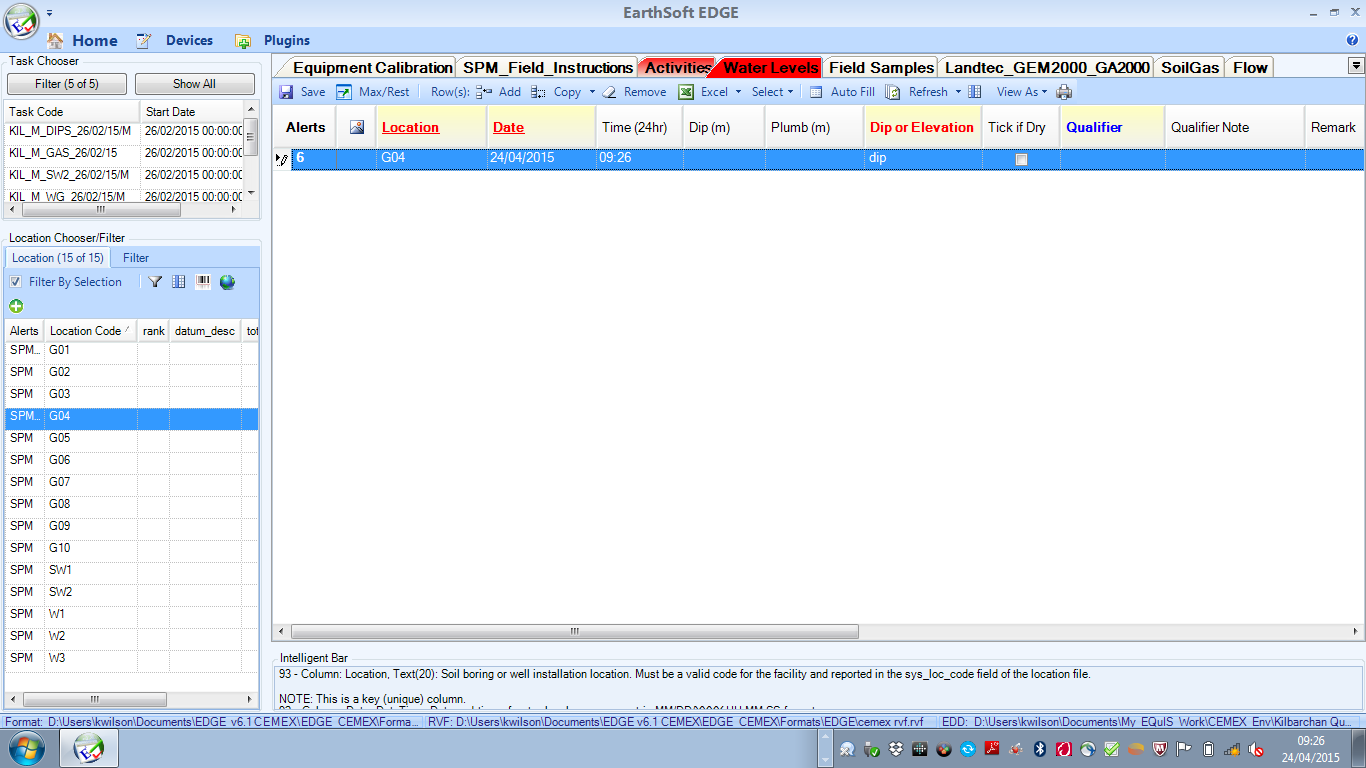Open the globe map icon in Location Chooser
The height and width of the screenshot is (768, 1366).
coord(227,282)
